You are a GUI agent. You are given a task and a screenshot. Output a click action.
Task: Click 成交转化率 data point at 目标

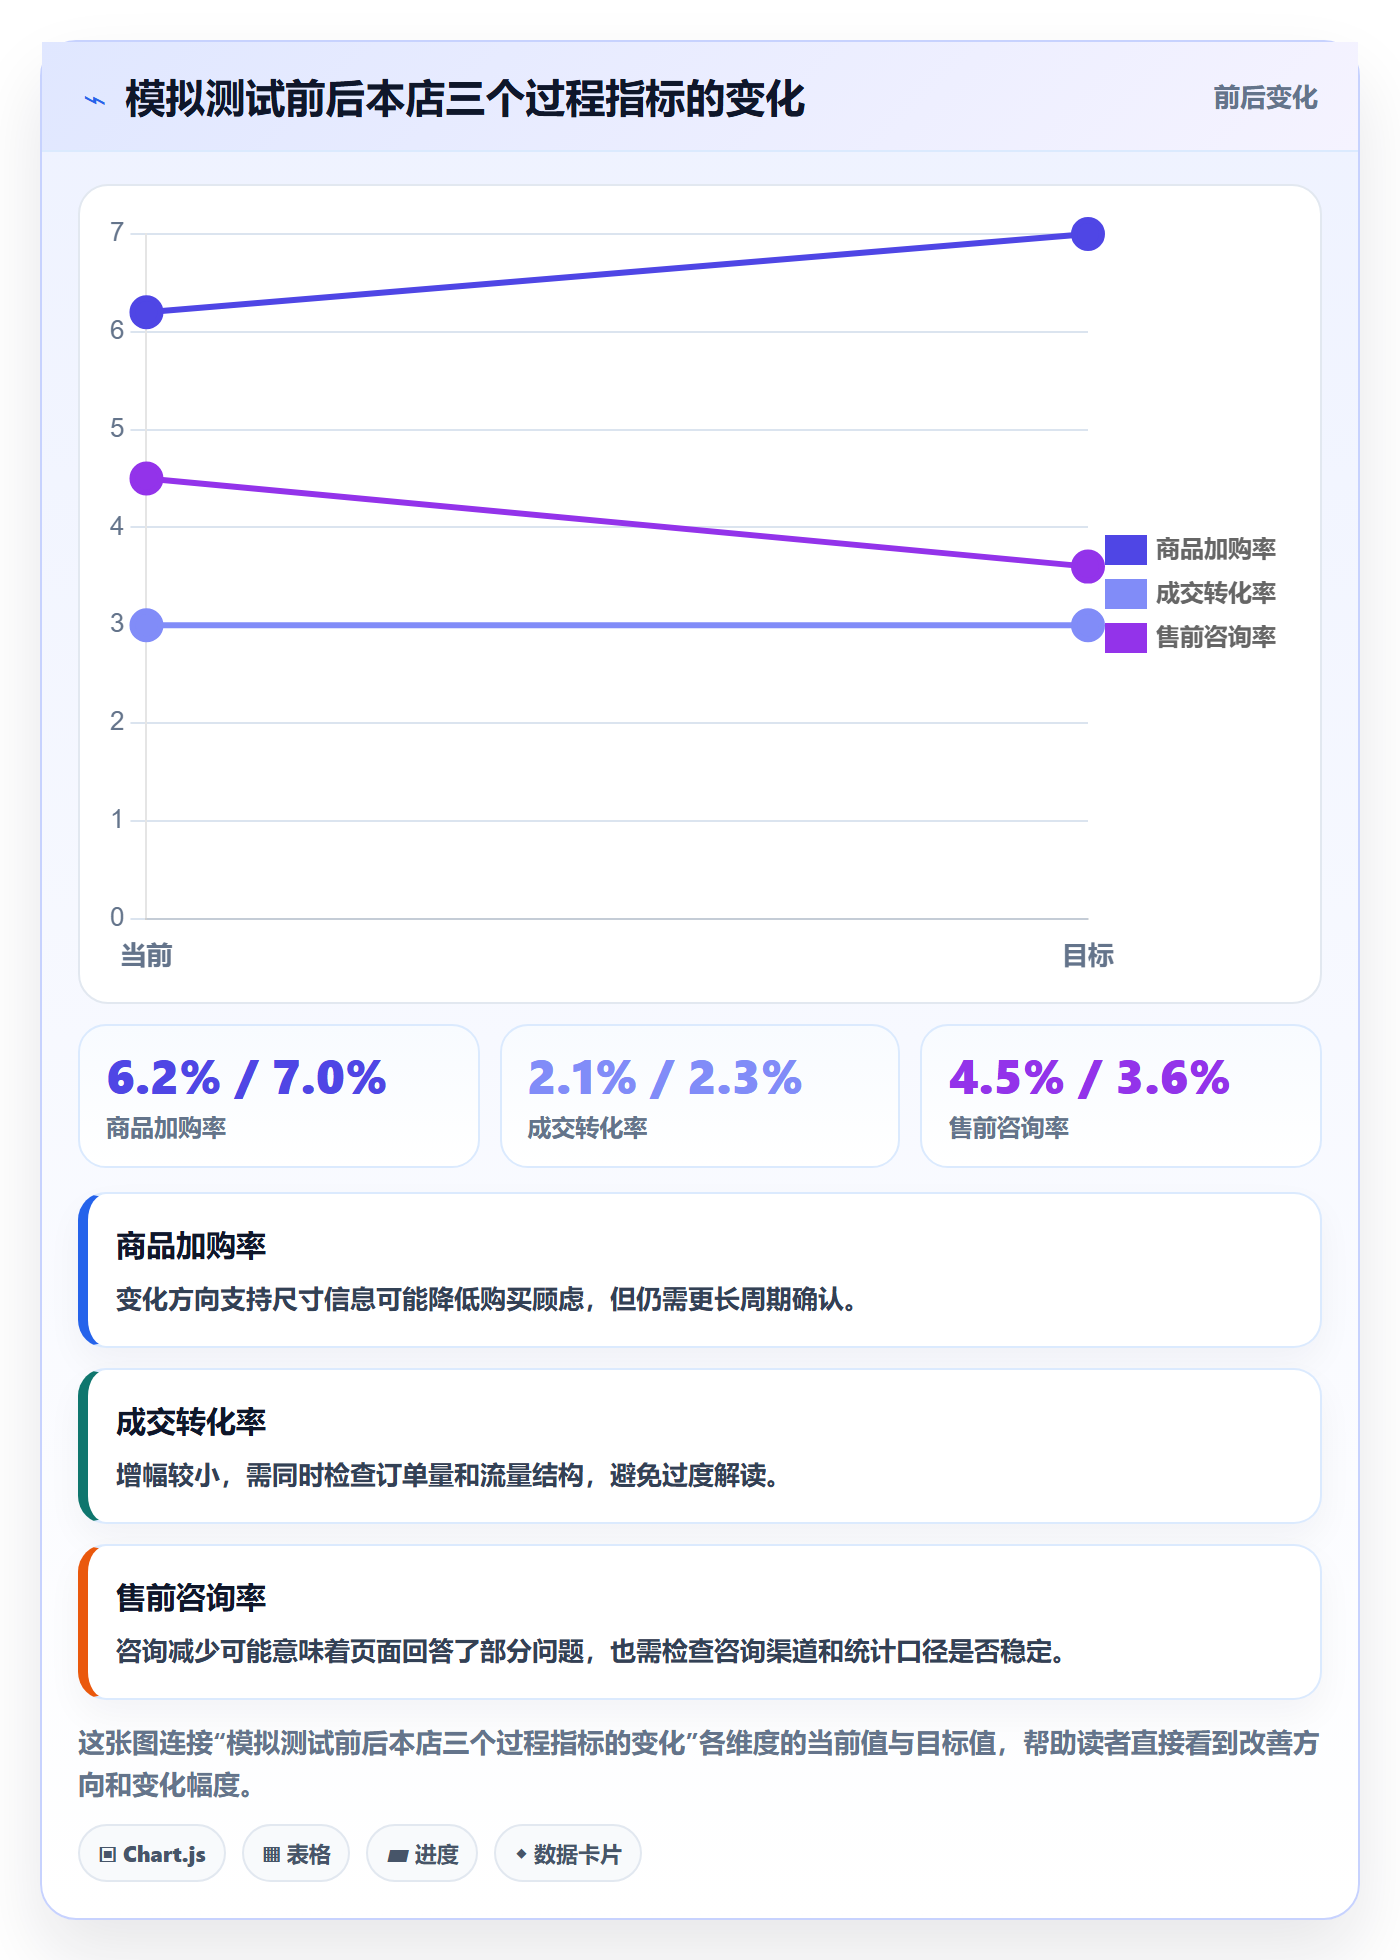[x=1087, y=625]
